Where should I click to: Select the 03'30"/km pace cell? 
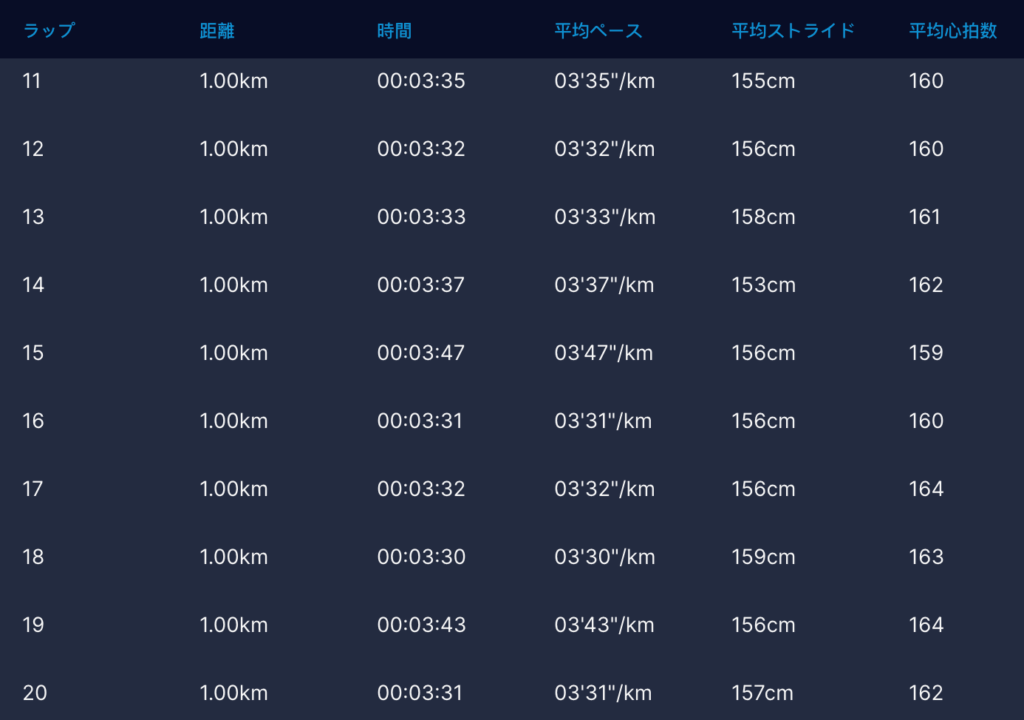(604, 557)
